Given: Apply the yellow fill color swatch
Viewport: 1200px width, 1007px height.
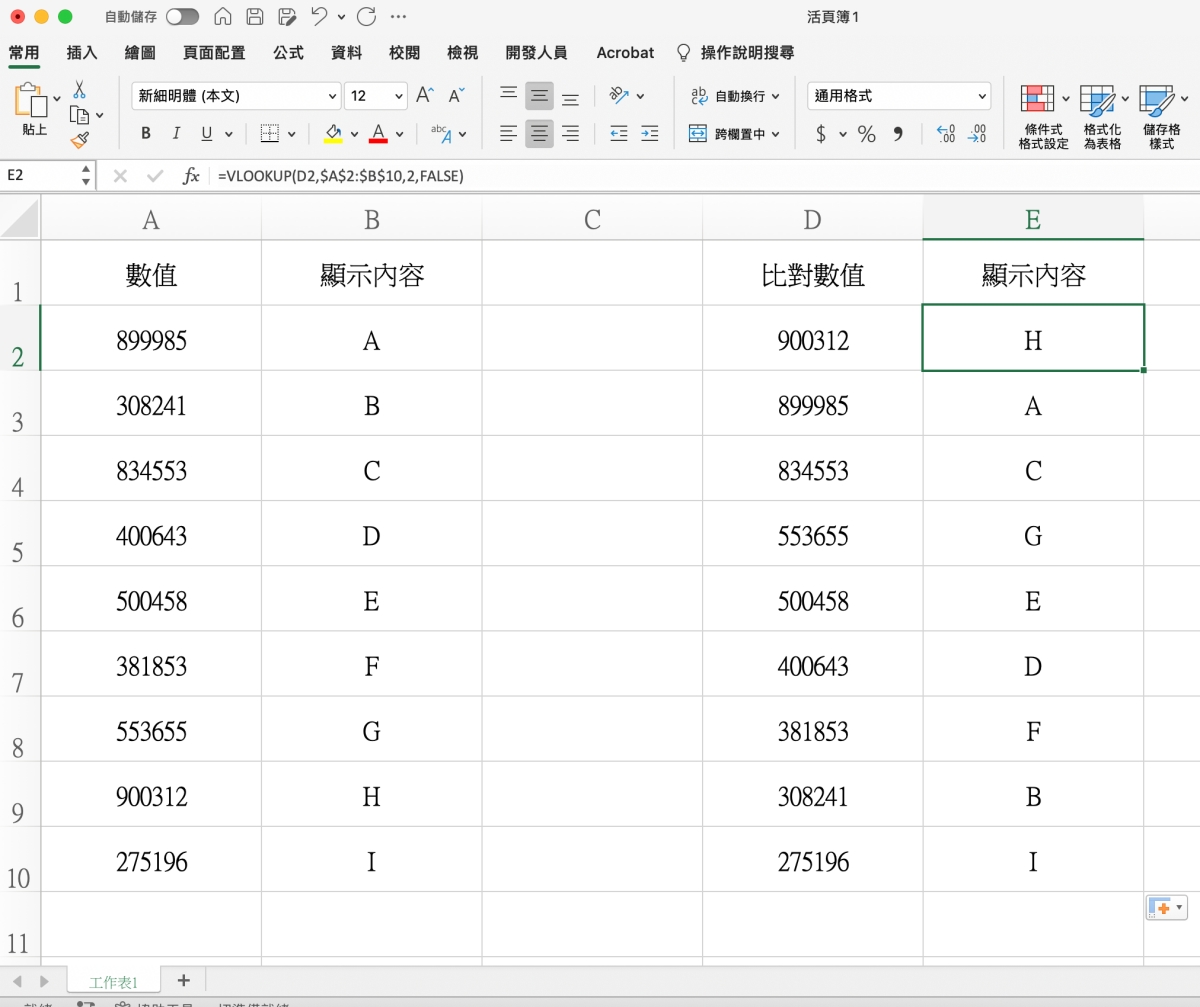Looking at the screenshot, I should pos(333,134).
